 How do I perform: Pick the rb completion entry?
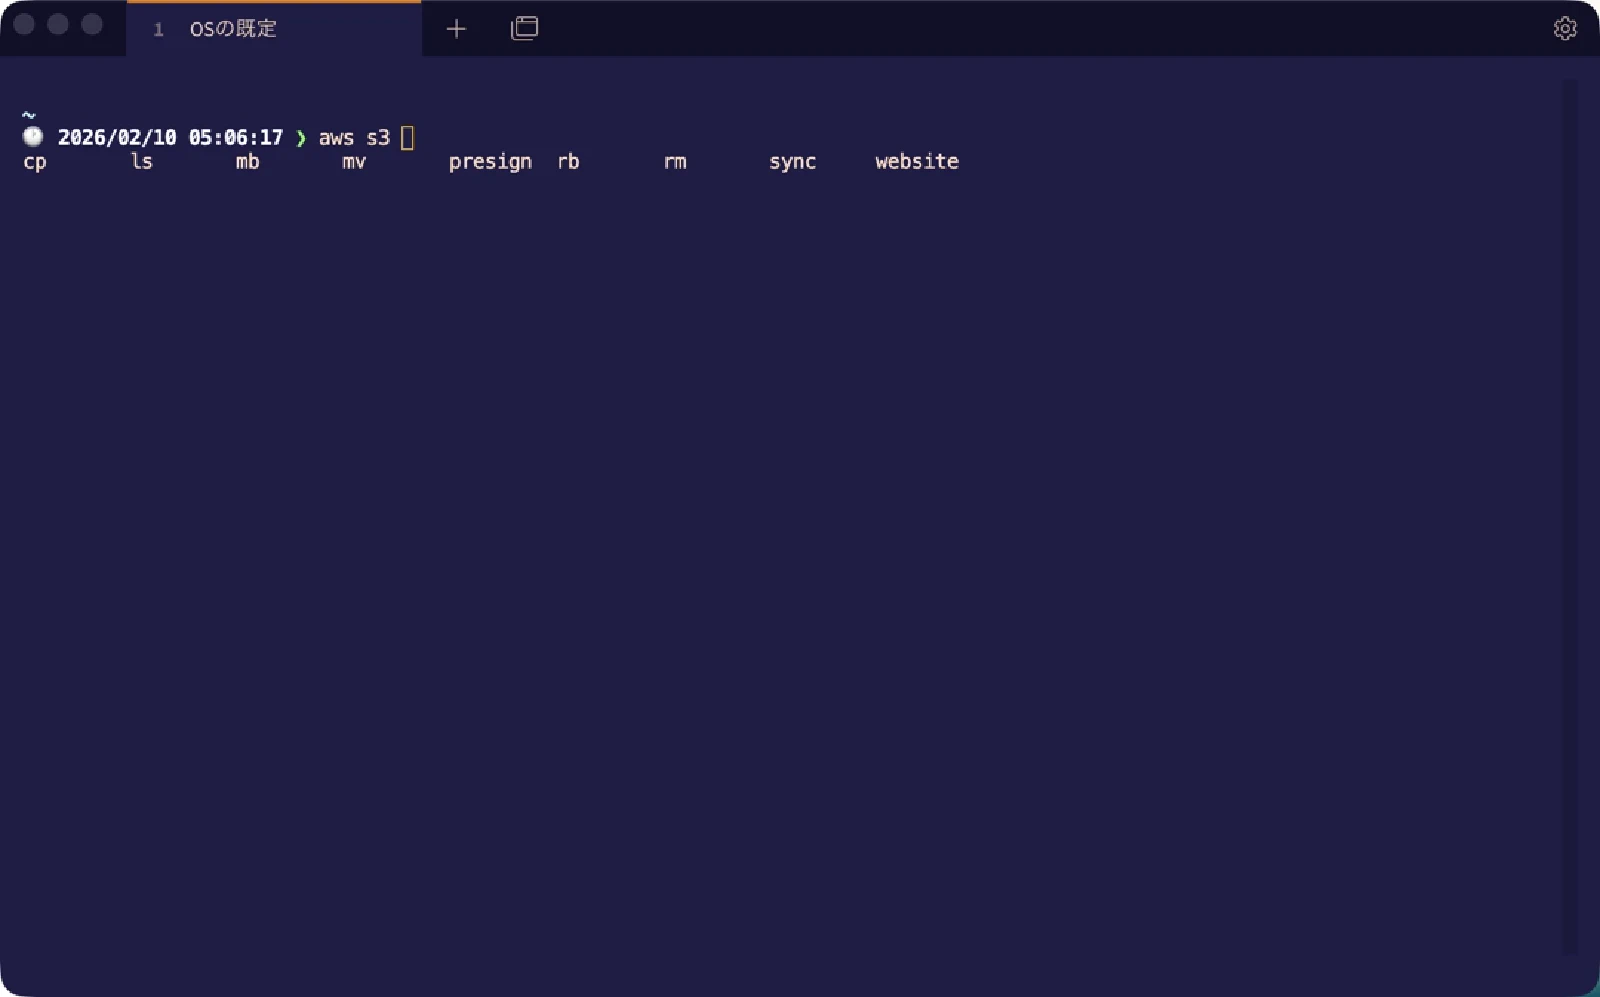point(567,161)
